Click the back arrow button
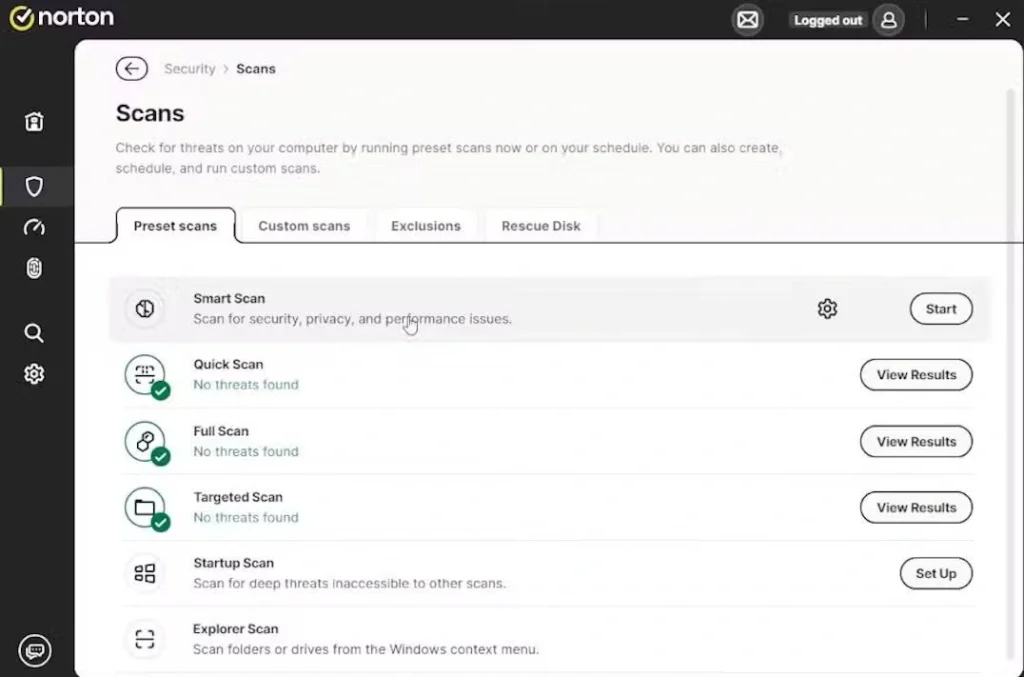The width and height of the screenshot is (1024, 677). tap(131, 68)
